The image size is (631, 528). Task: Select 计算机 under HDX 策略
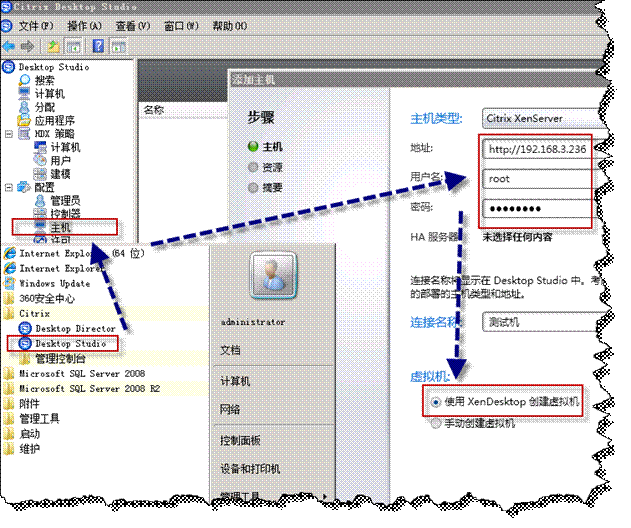pyautogui.click(x=65, y=147)
